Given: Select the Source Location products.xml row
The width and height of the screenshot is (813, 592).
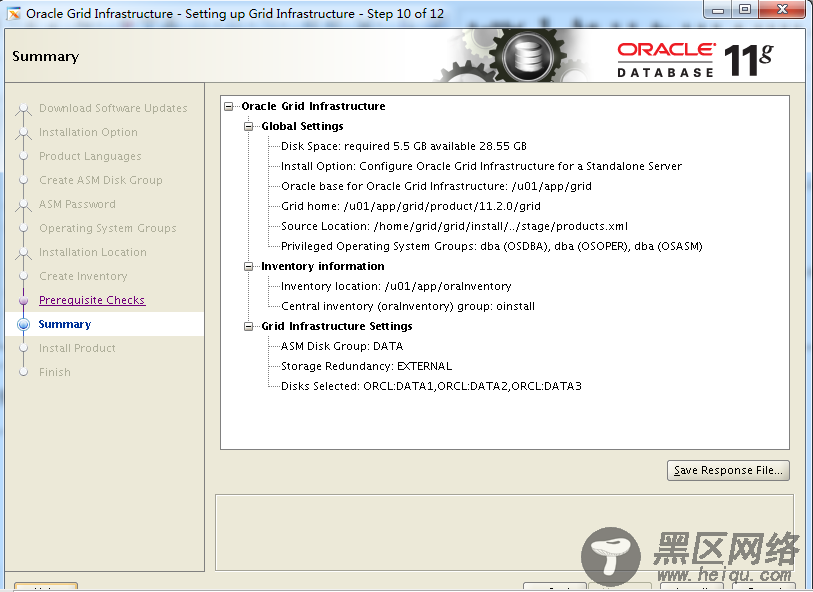Looking at the screenshot, I should [454, 227].
